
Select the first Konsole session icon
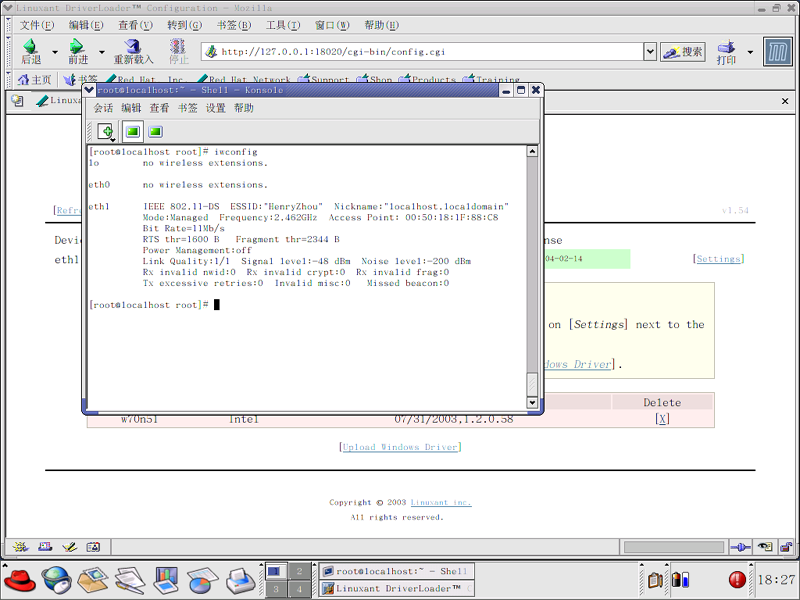pos(133,132)
